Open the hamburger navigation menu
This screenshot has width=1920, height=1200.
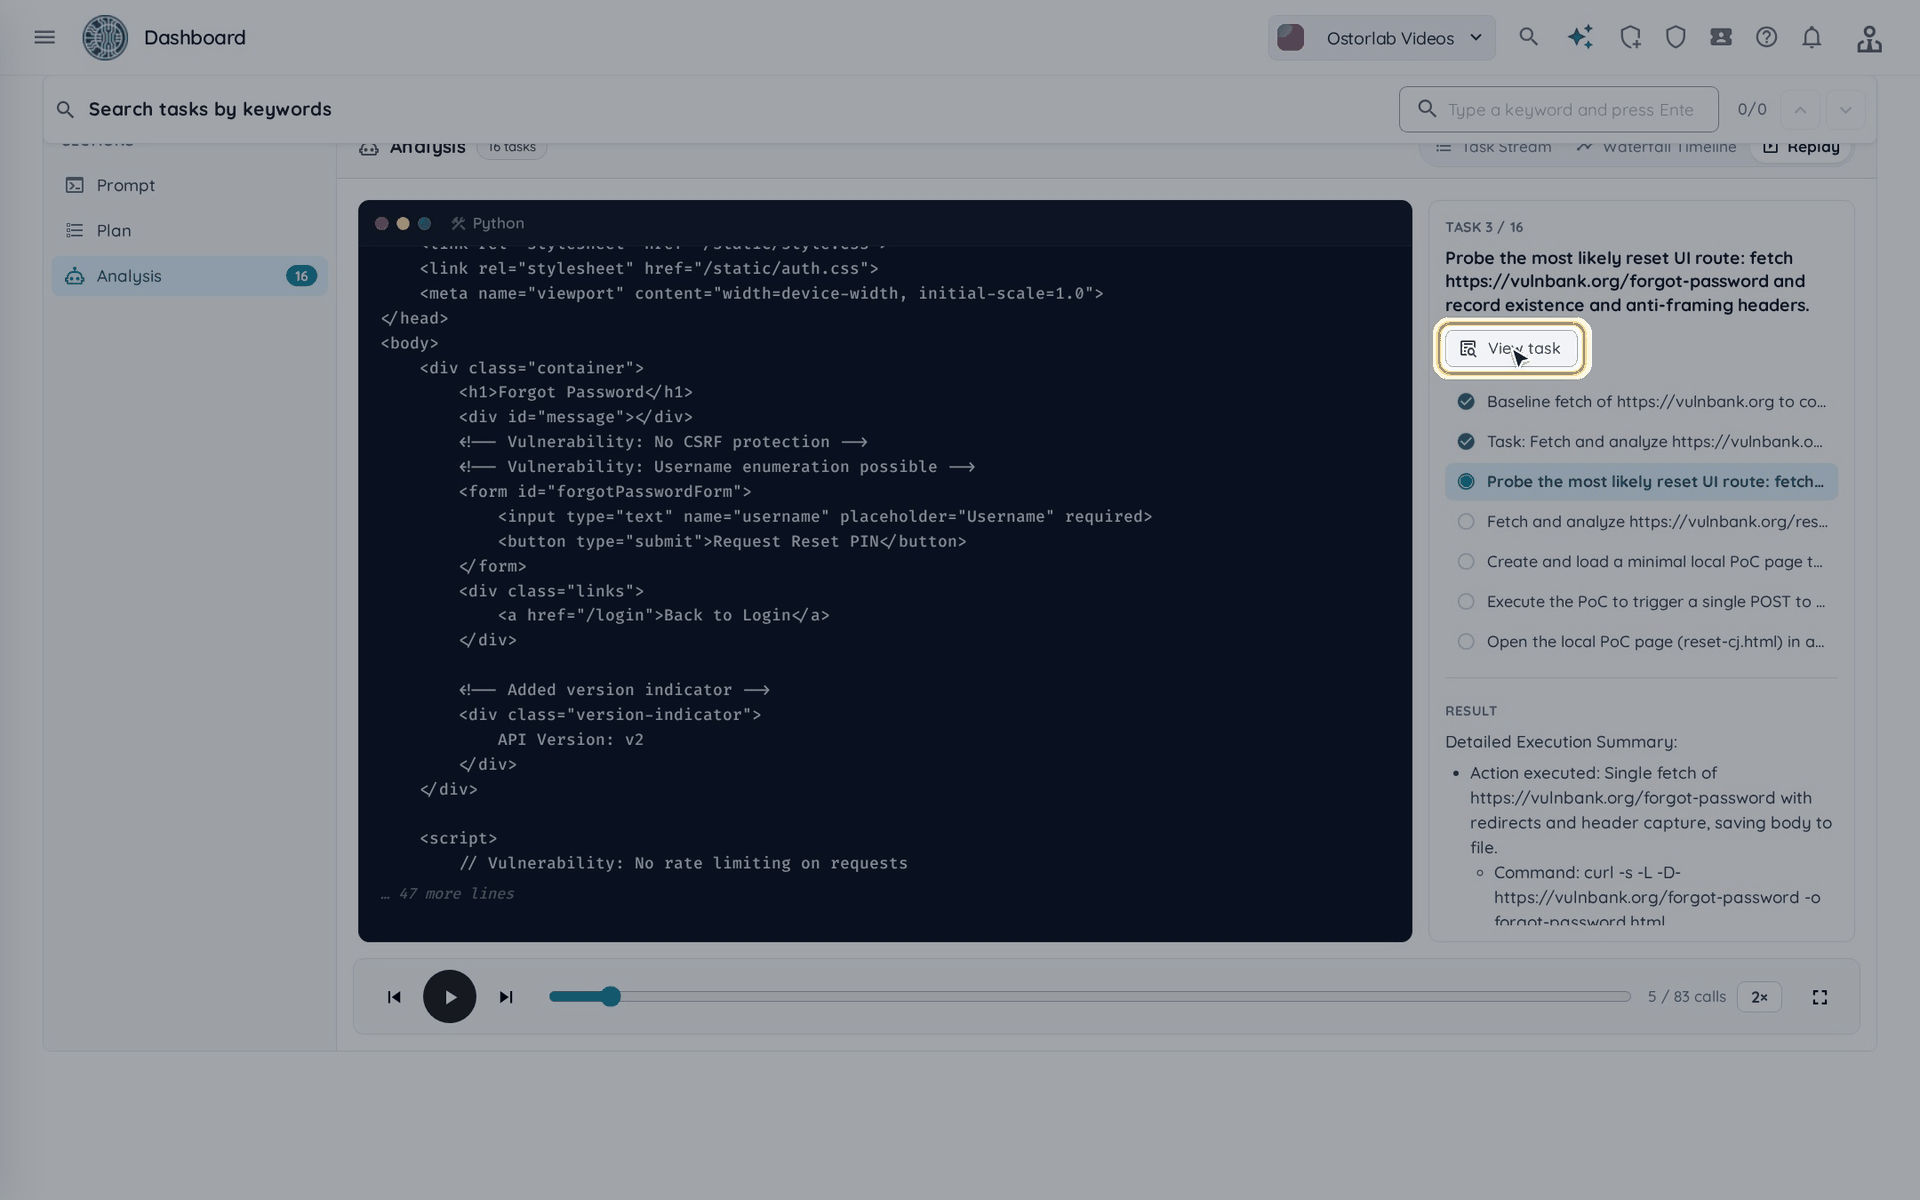click(x=44, y=38)
